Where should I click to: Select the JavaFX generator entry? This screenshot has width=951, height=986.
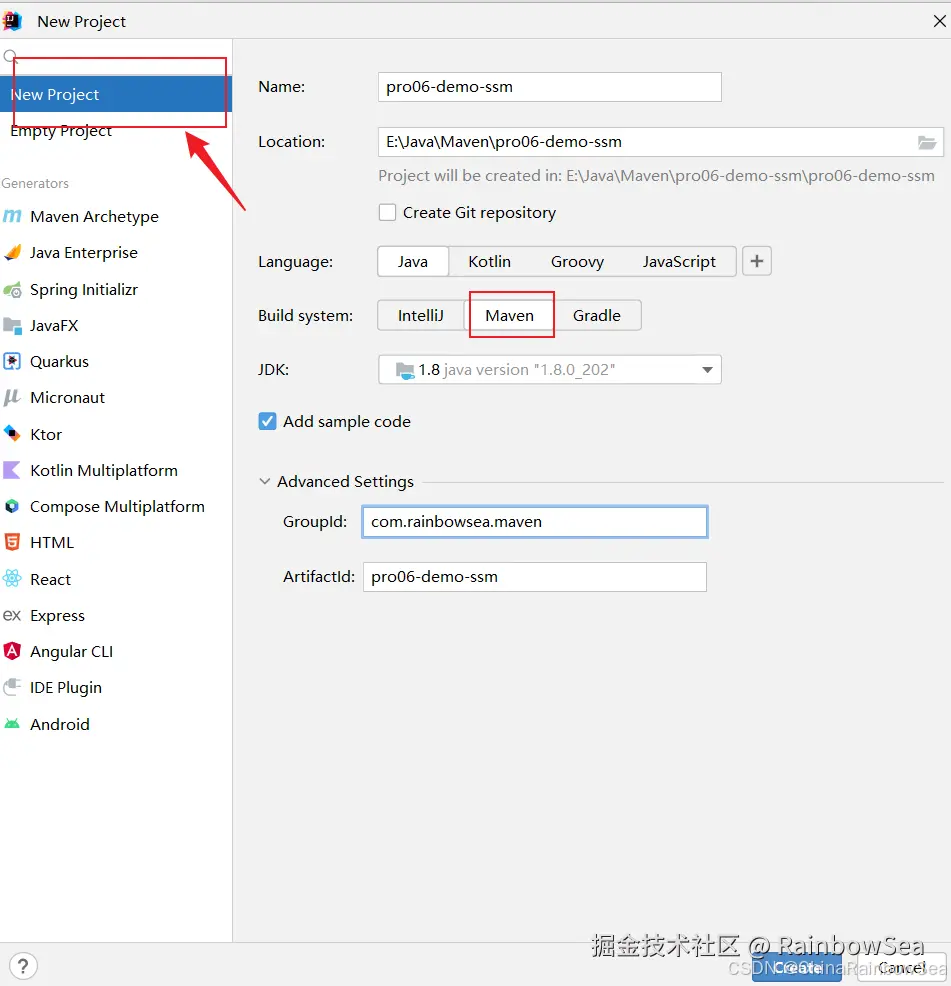point(116,326)
